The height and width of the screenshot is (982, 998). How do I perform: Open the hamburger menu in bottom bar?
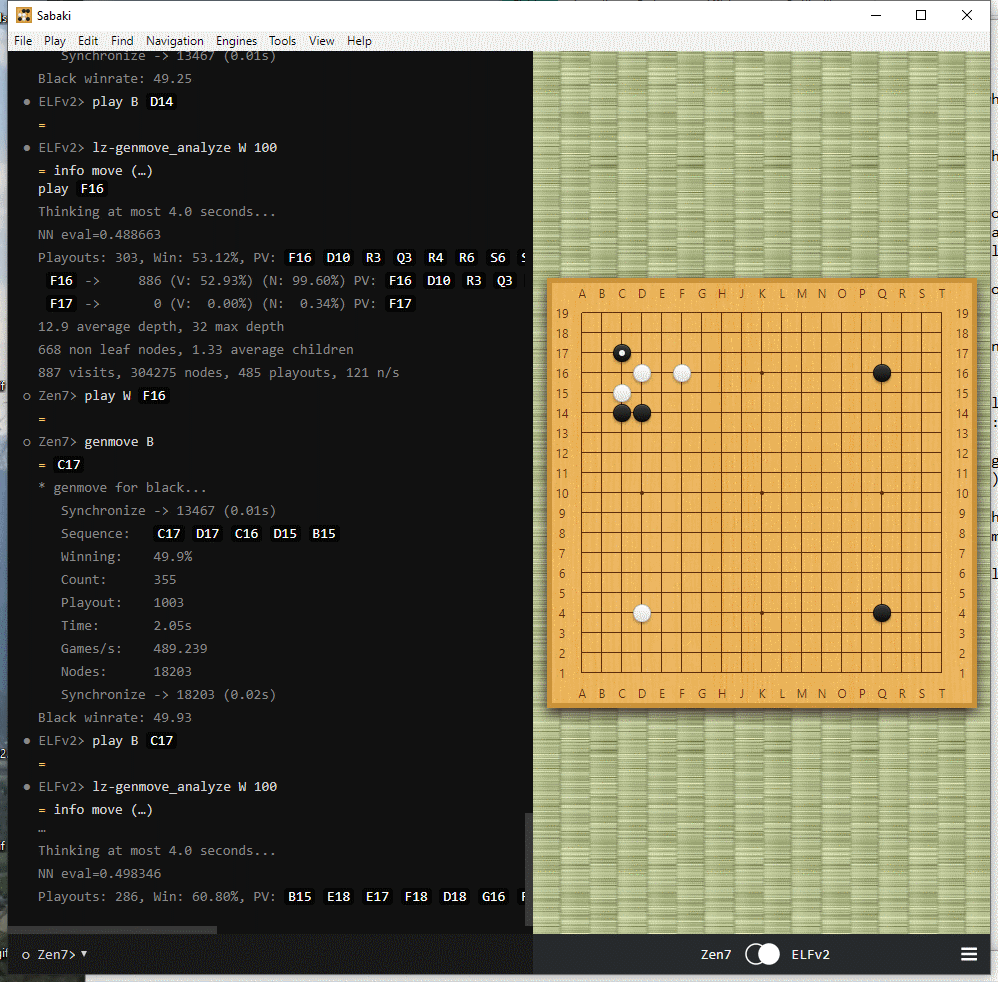(x=968, y=954)
